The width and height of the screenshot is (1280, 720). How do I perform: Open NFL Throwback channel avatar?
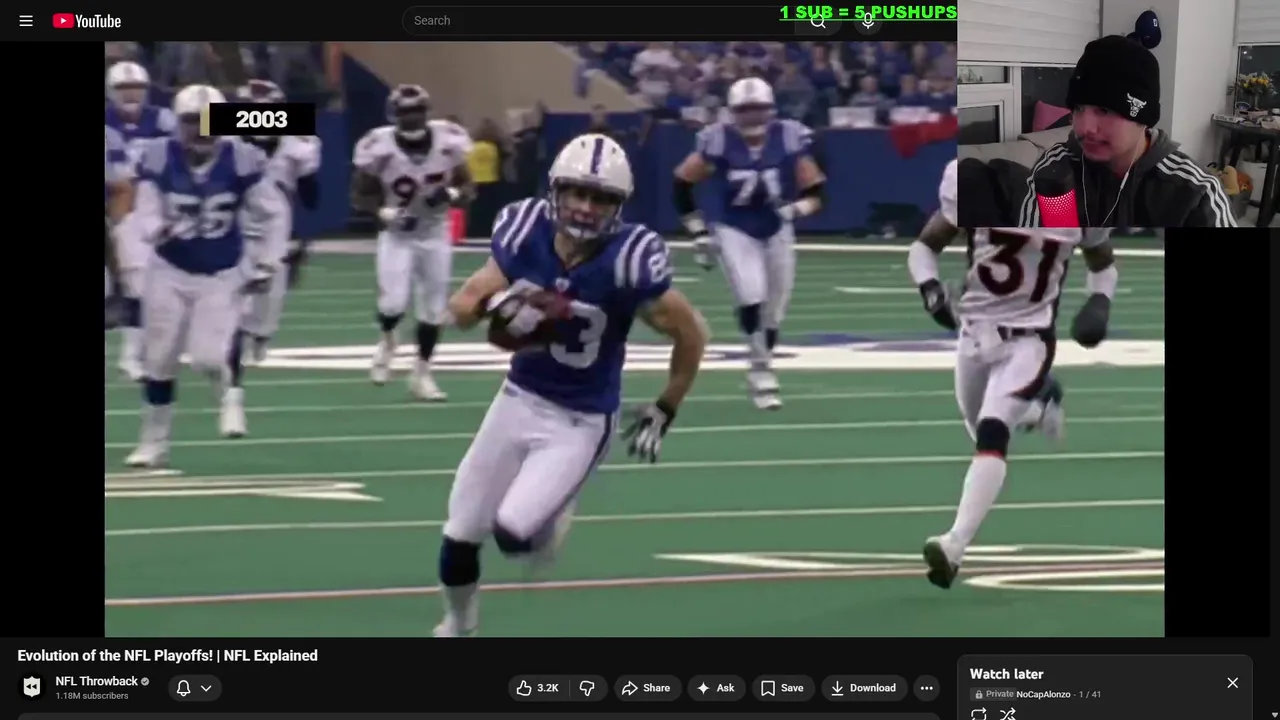coord(32,687)
